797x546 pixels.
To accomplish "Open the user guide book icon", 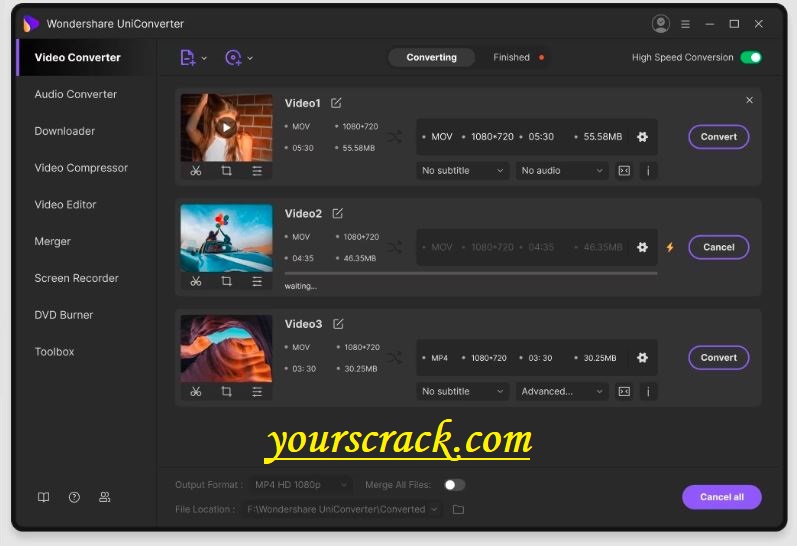I will click(x=44, y=497).
